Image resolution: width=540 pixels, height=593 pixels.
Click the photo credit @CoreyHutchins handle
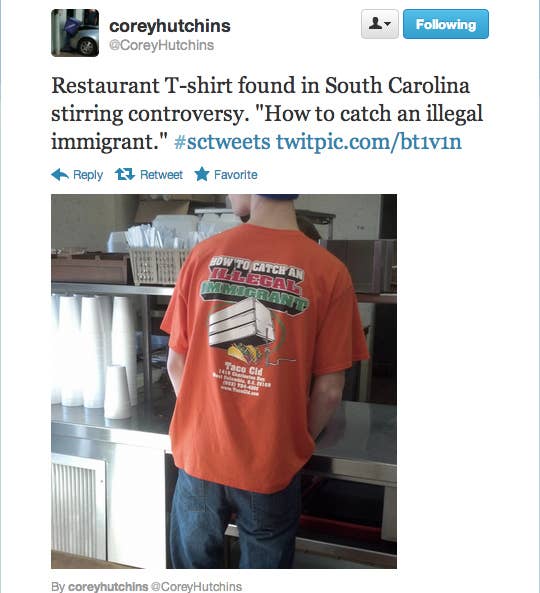click(x=196, y=587)
